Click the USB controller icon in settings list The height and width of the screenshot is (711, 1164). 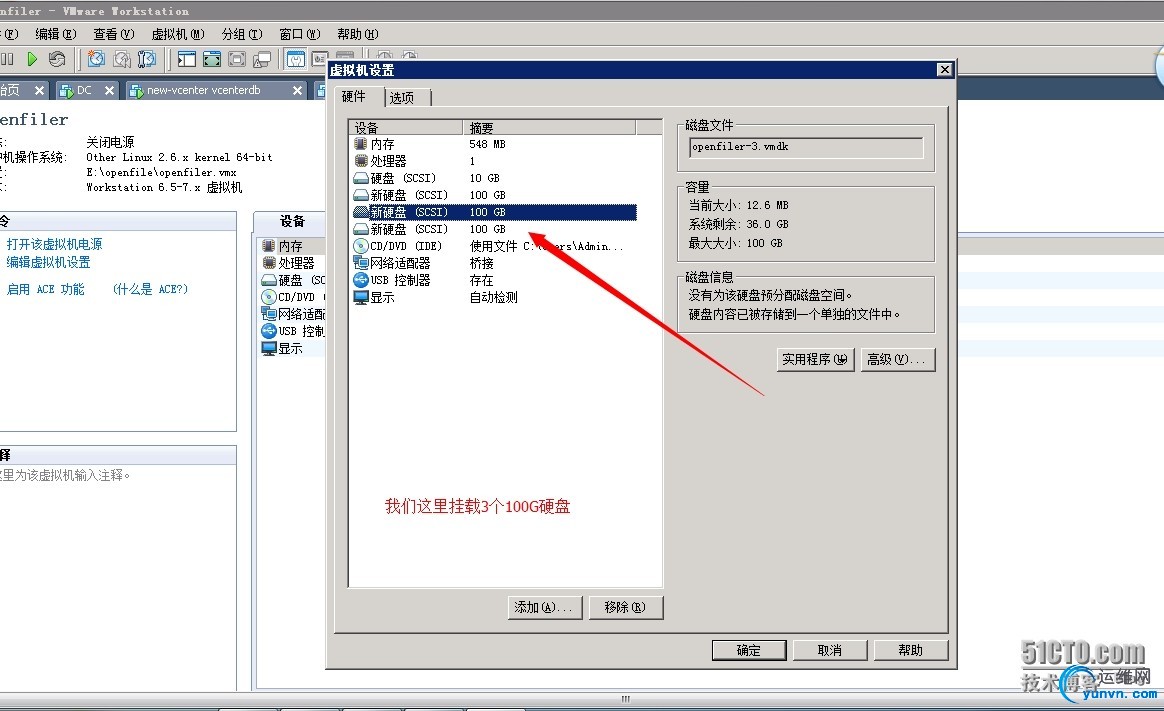point(361,280)
